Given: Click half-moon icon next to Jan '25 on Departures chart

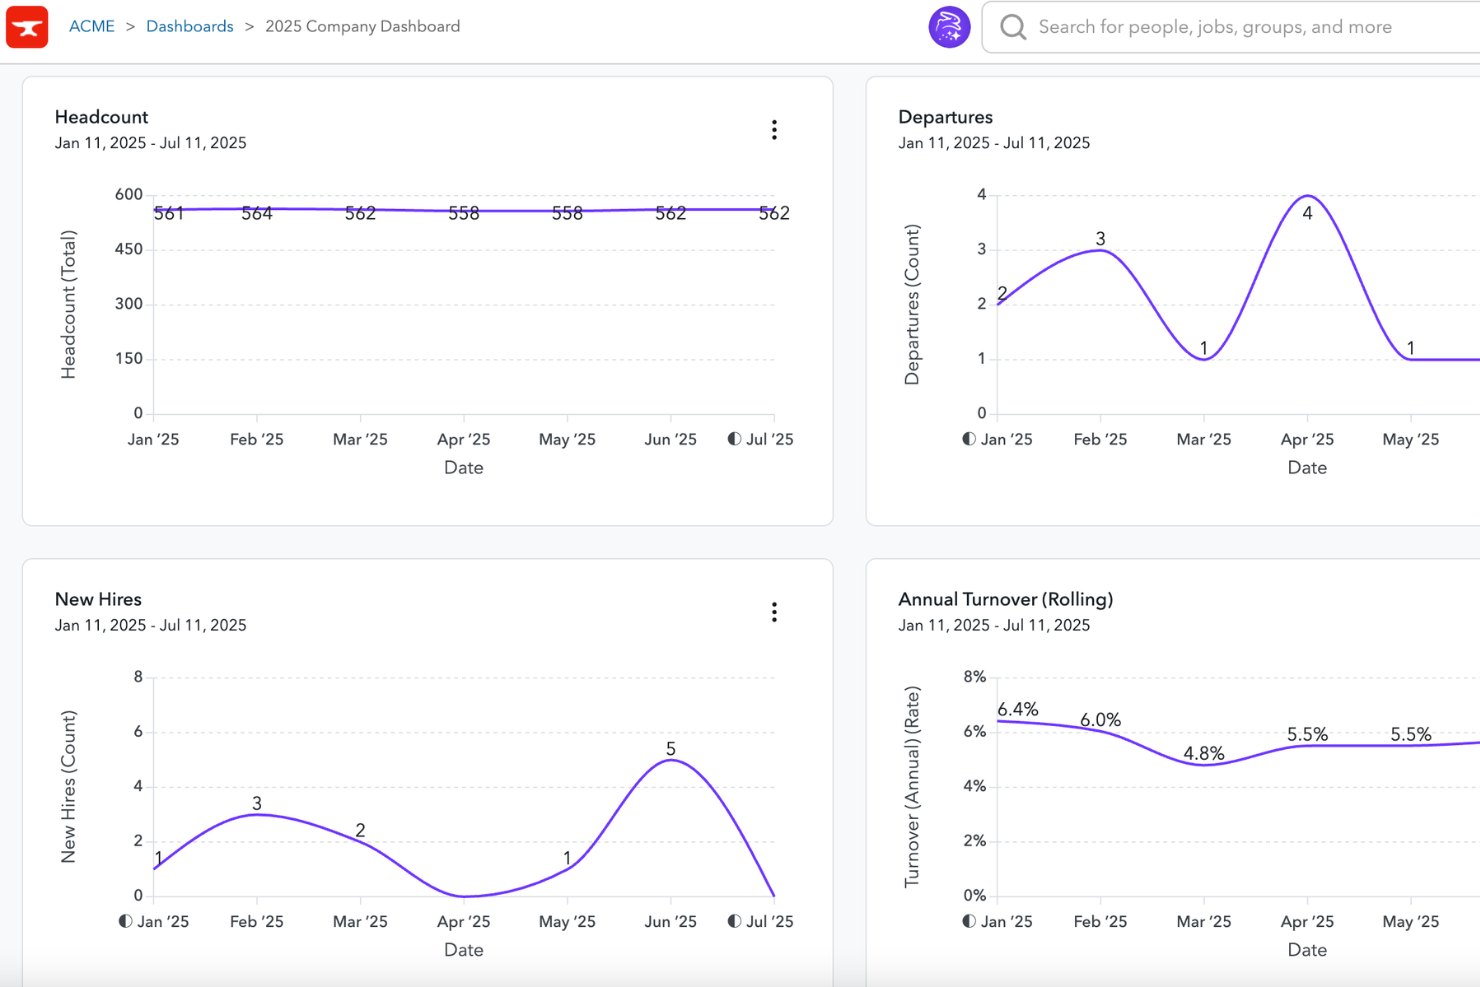Looking at the screenshot, I should [x=968, y=439].
